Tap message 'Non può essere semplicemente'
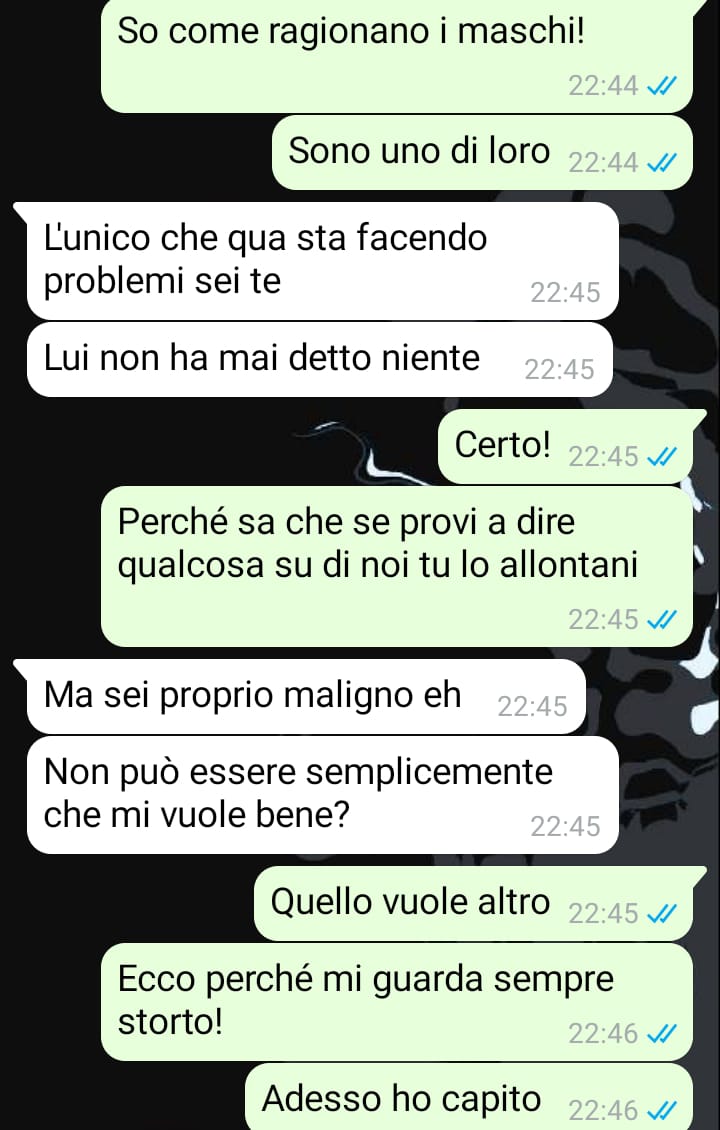720x1130 pixels. (x=322, y=796)
